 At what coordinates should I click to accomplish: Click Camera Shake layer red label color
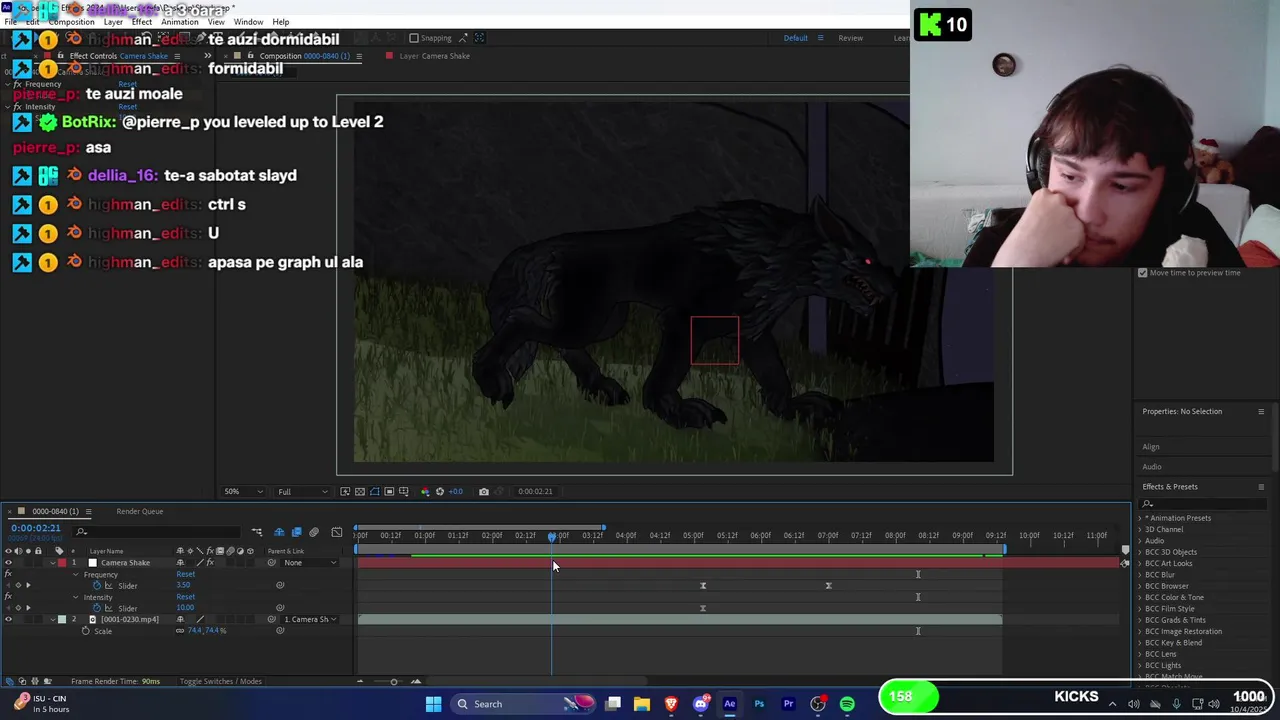click(62, 563)
